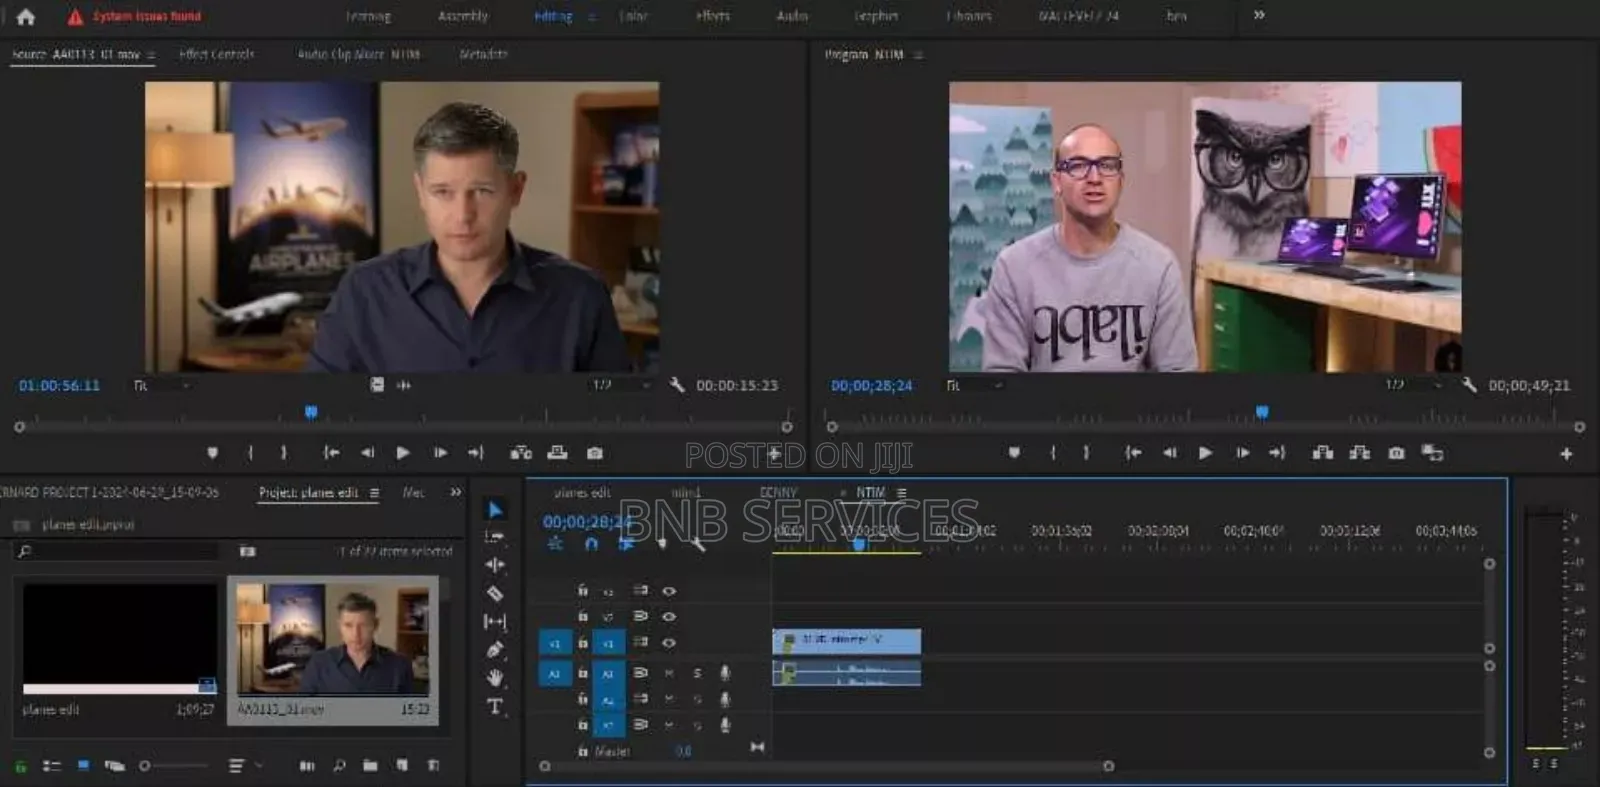Step forward one frame in Source monitor

[440, 453]
